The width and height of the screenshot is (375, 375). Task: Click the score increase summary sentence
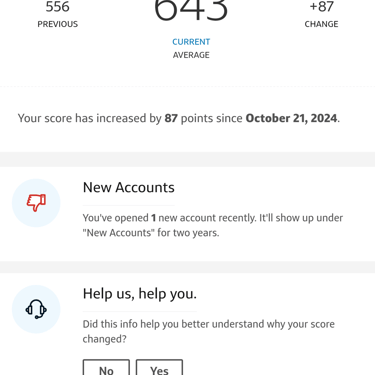point(179,118)
